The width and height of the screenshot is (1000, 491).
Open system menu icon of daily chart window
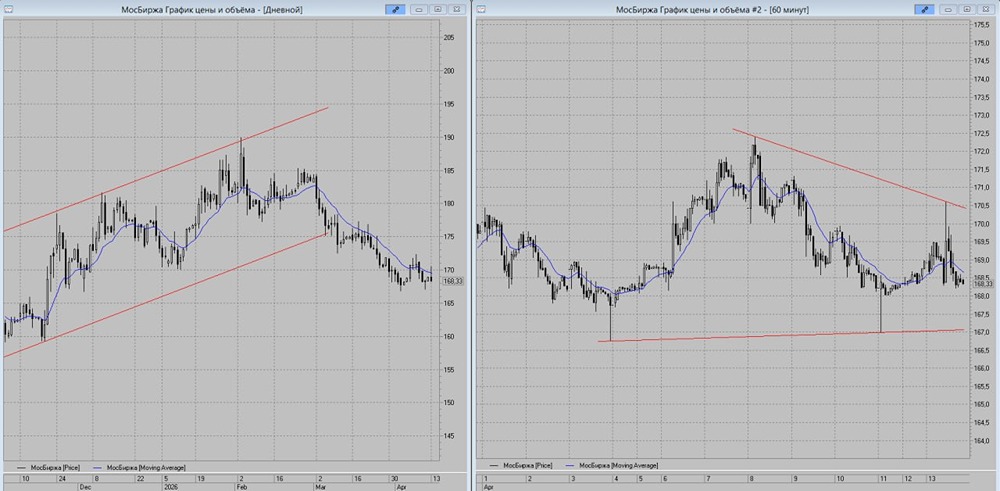[x=7, y=9]
